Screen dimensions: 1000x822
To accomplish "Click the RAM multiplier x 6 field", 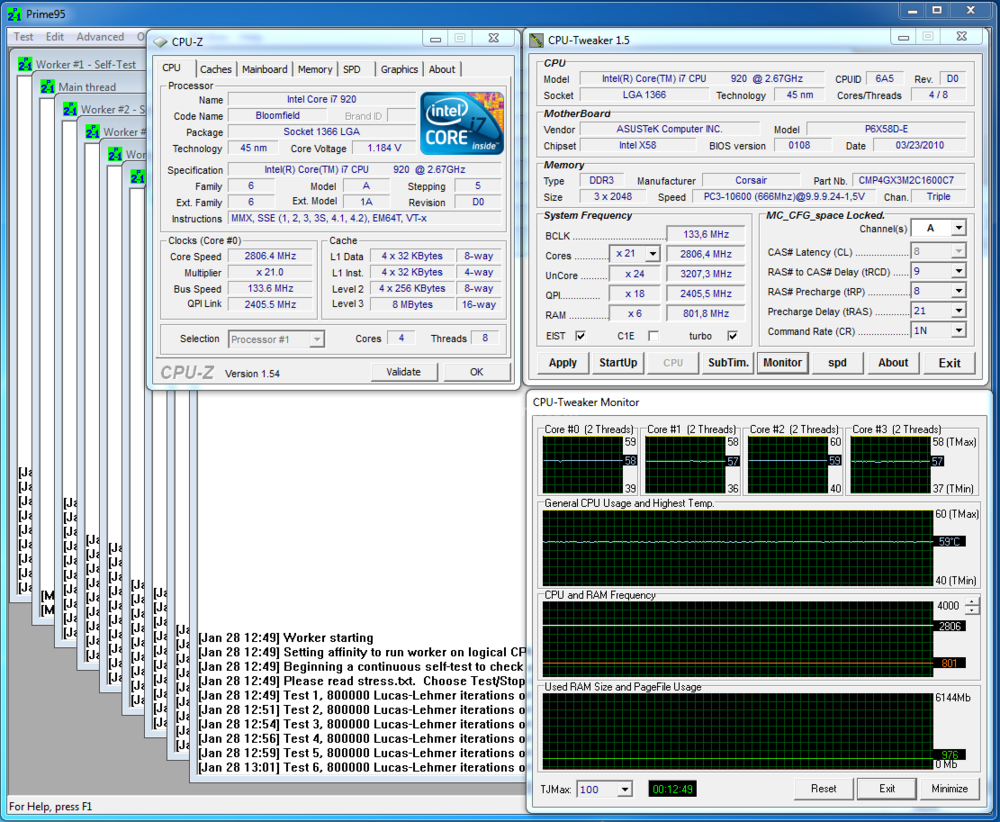I will (x=635, y=314).
